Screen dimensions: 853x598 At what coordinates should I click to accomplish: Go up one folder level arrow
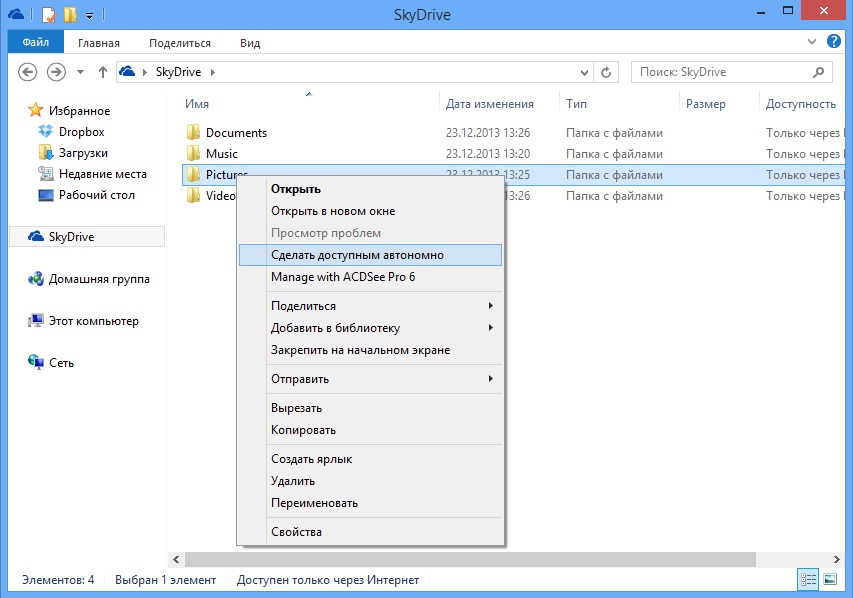[102, 72]
